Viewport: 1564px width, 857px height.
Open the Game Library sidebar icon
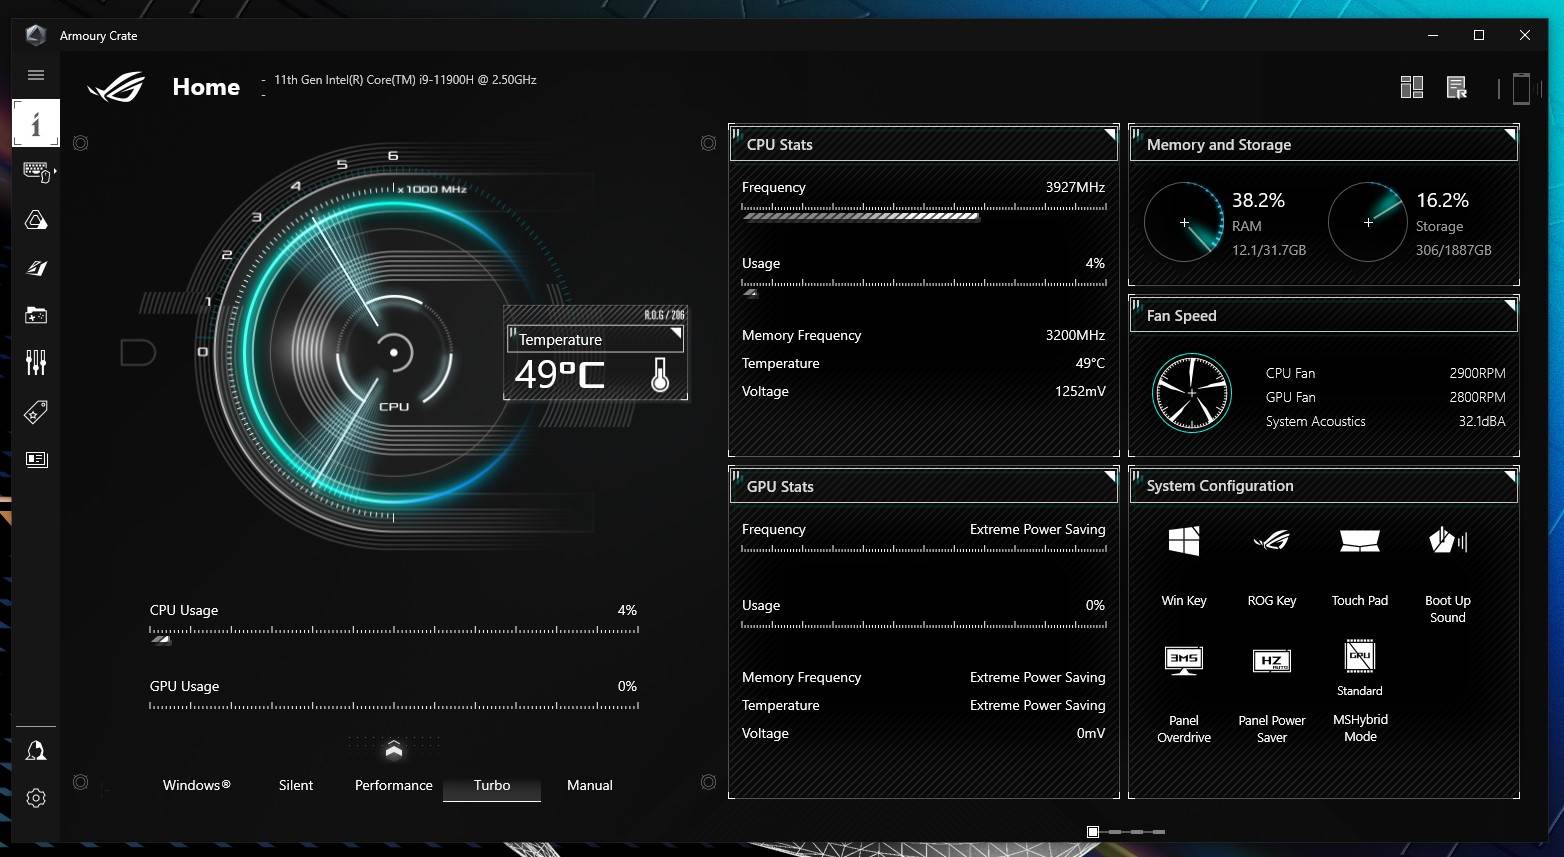[x=36, y=315]
